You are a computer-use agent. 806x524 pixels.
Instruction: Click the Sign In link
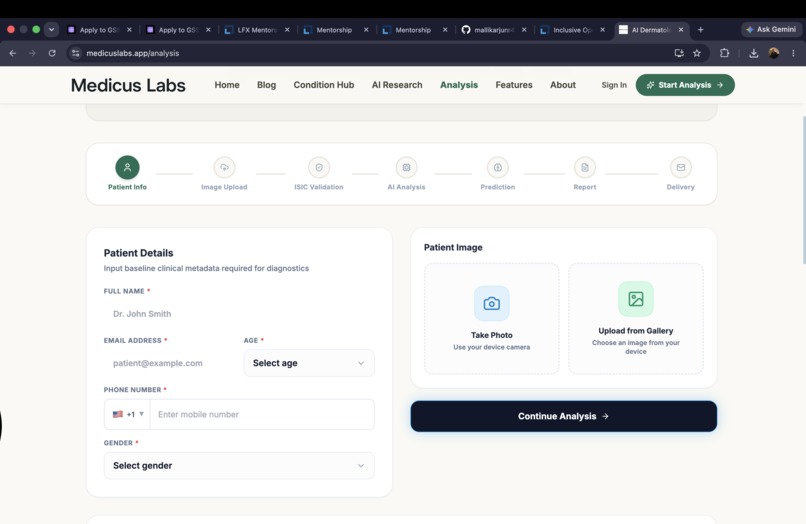pyautogui.click(x=614, y=85)
